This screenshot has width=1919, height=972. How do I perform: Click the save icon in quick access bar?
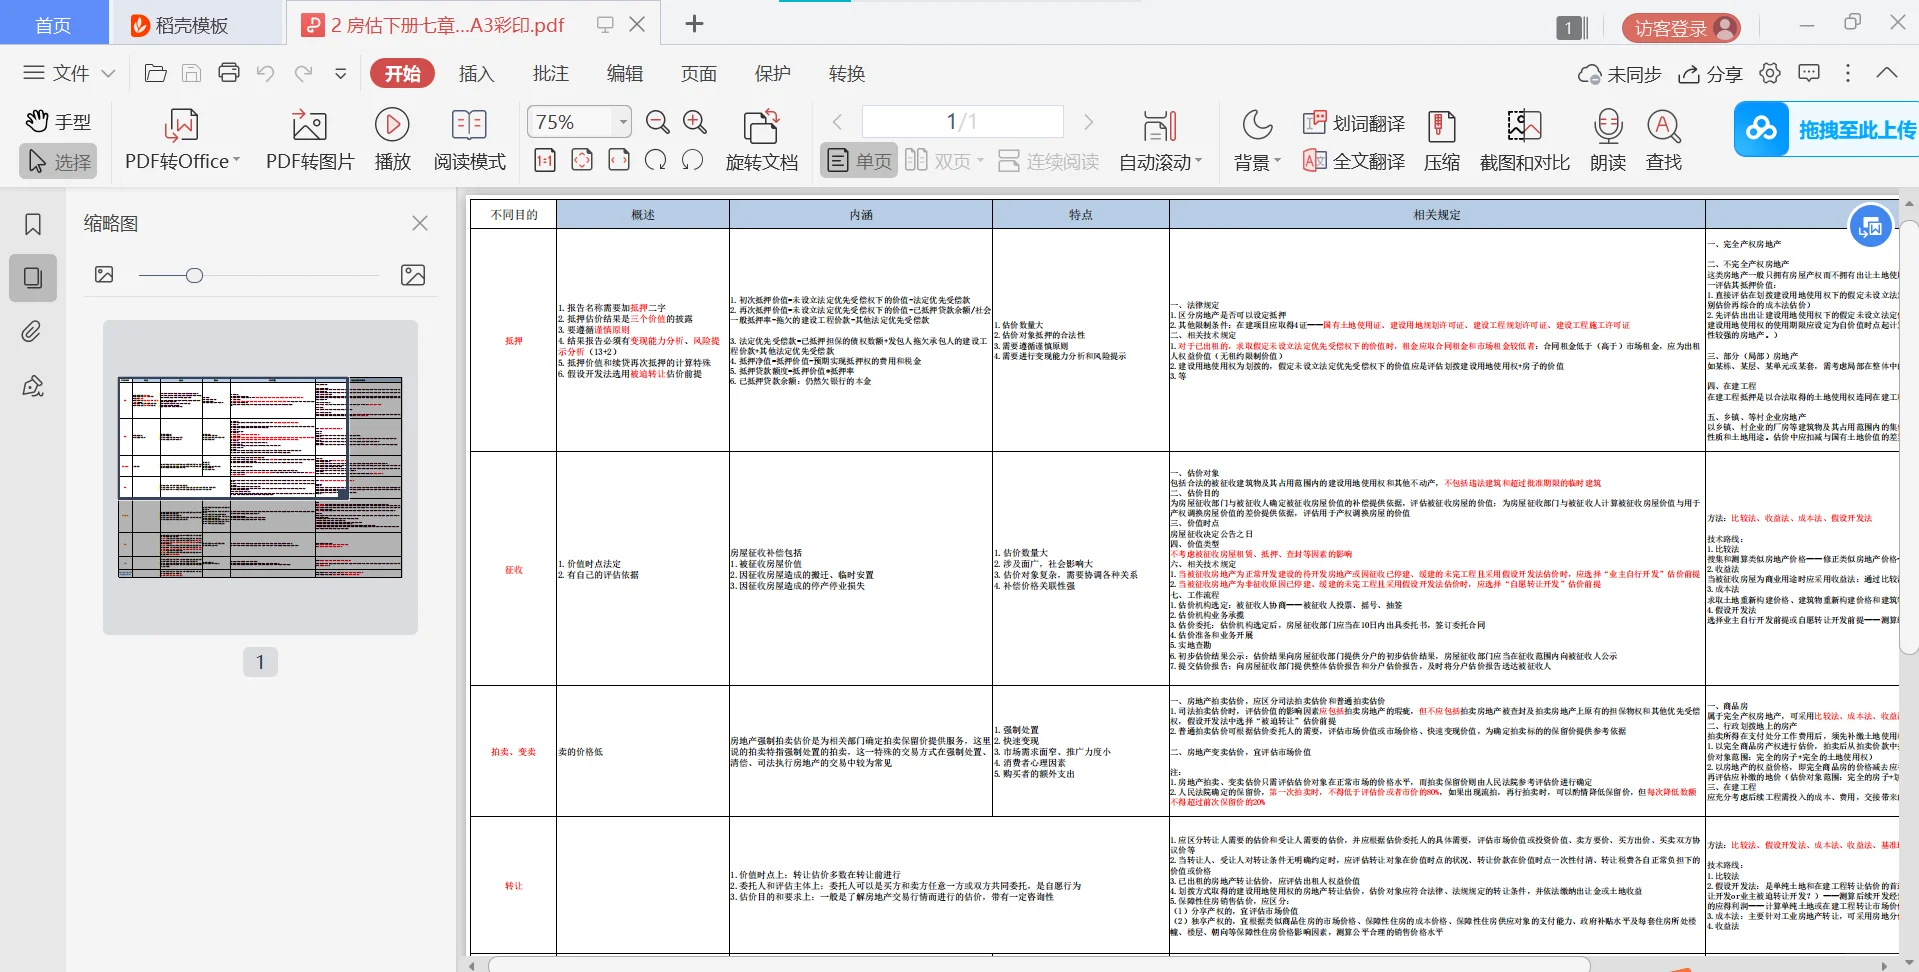tap(192, 73)
